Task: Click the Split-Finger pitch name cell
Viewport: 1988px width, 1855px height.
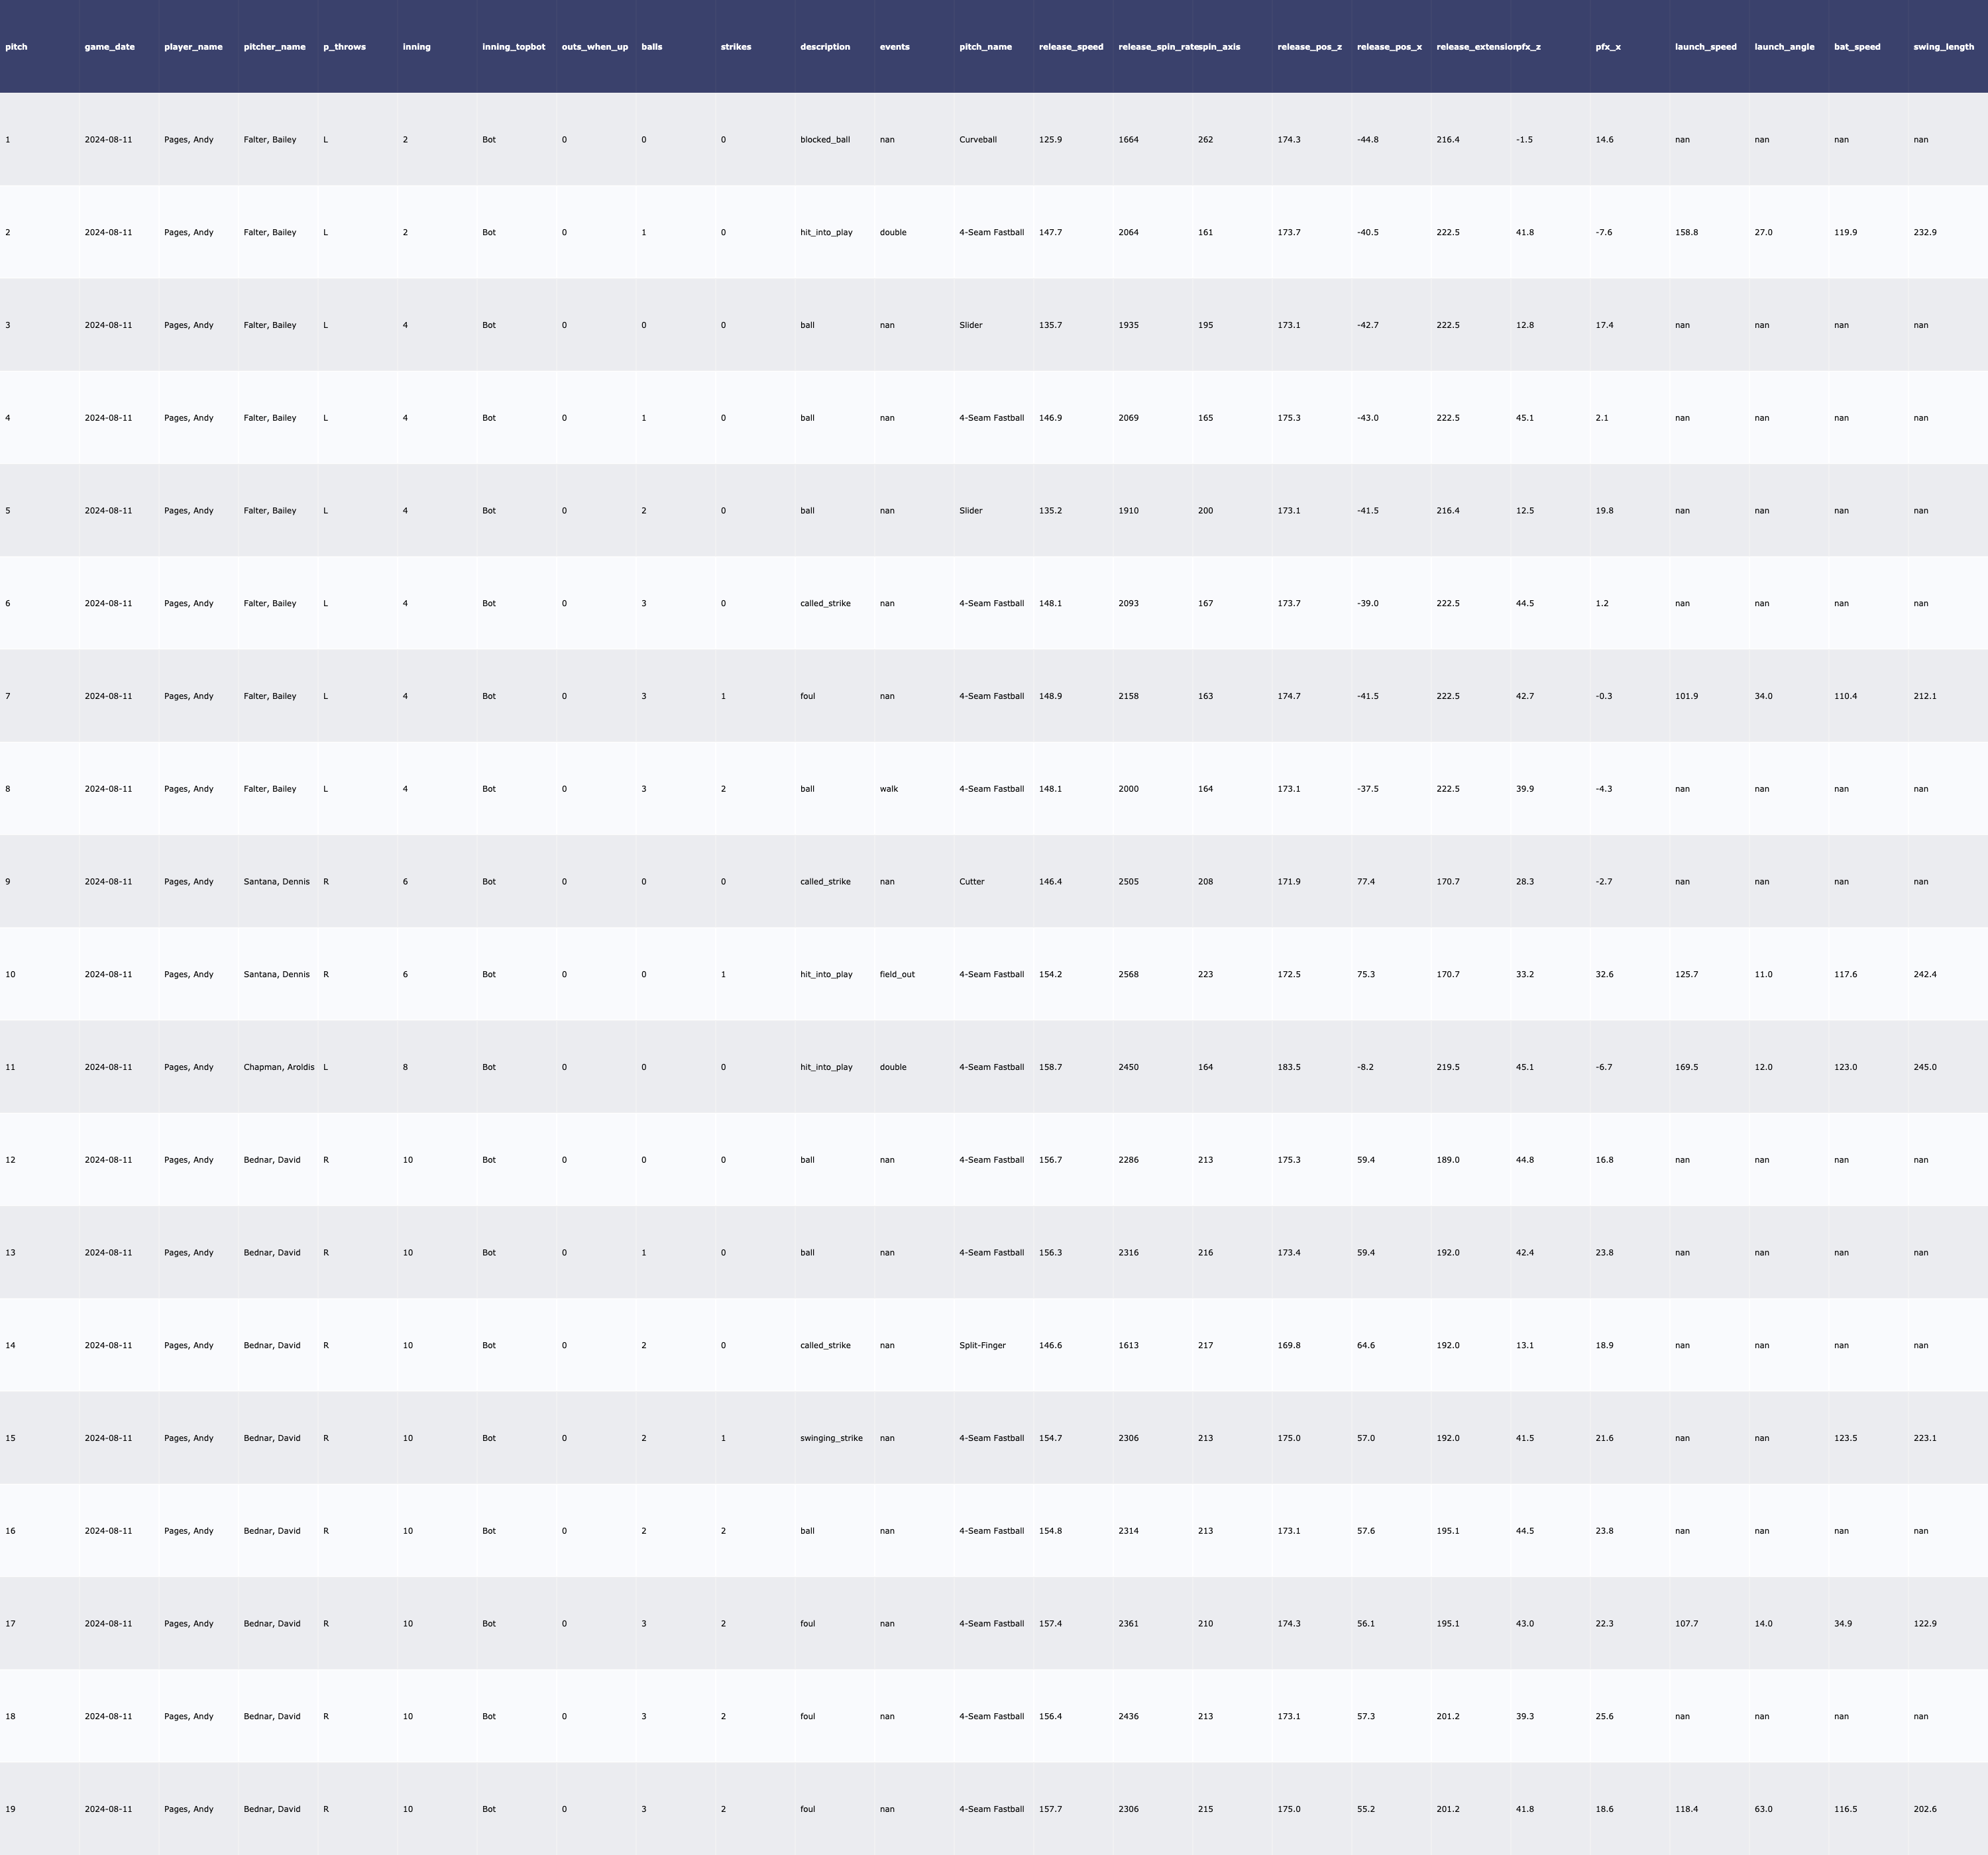Action: tap(982, 1345)
